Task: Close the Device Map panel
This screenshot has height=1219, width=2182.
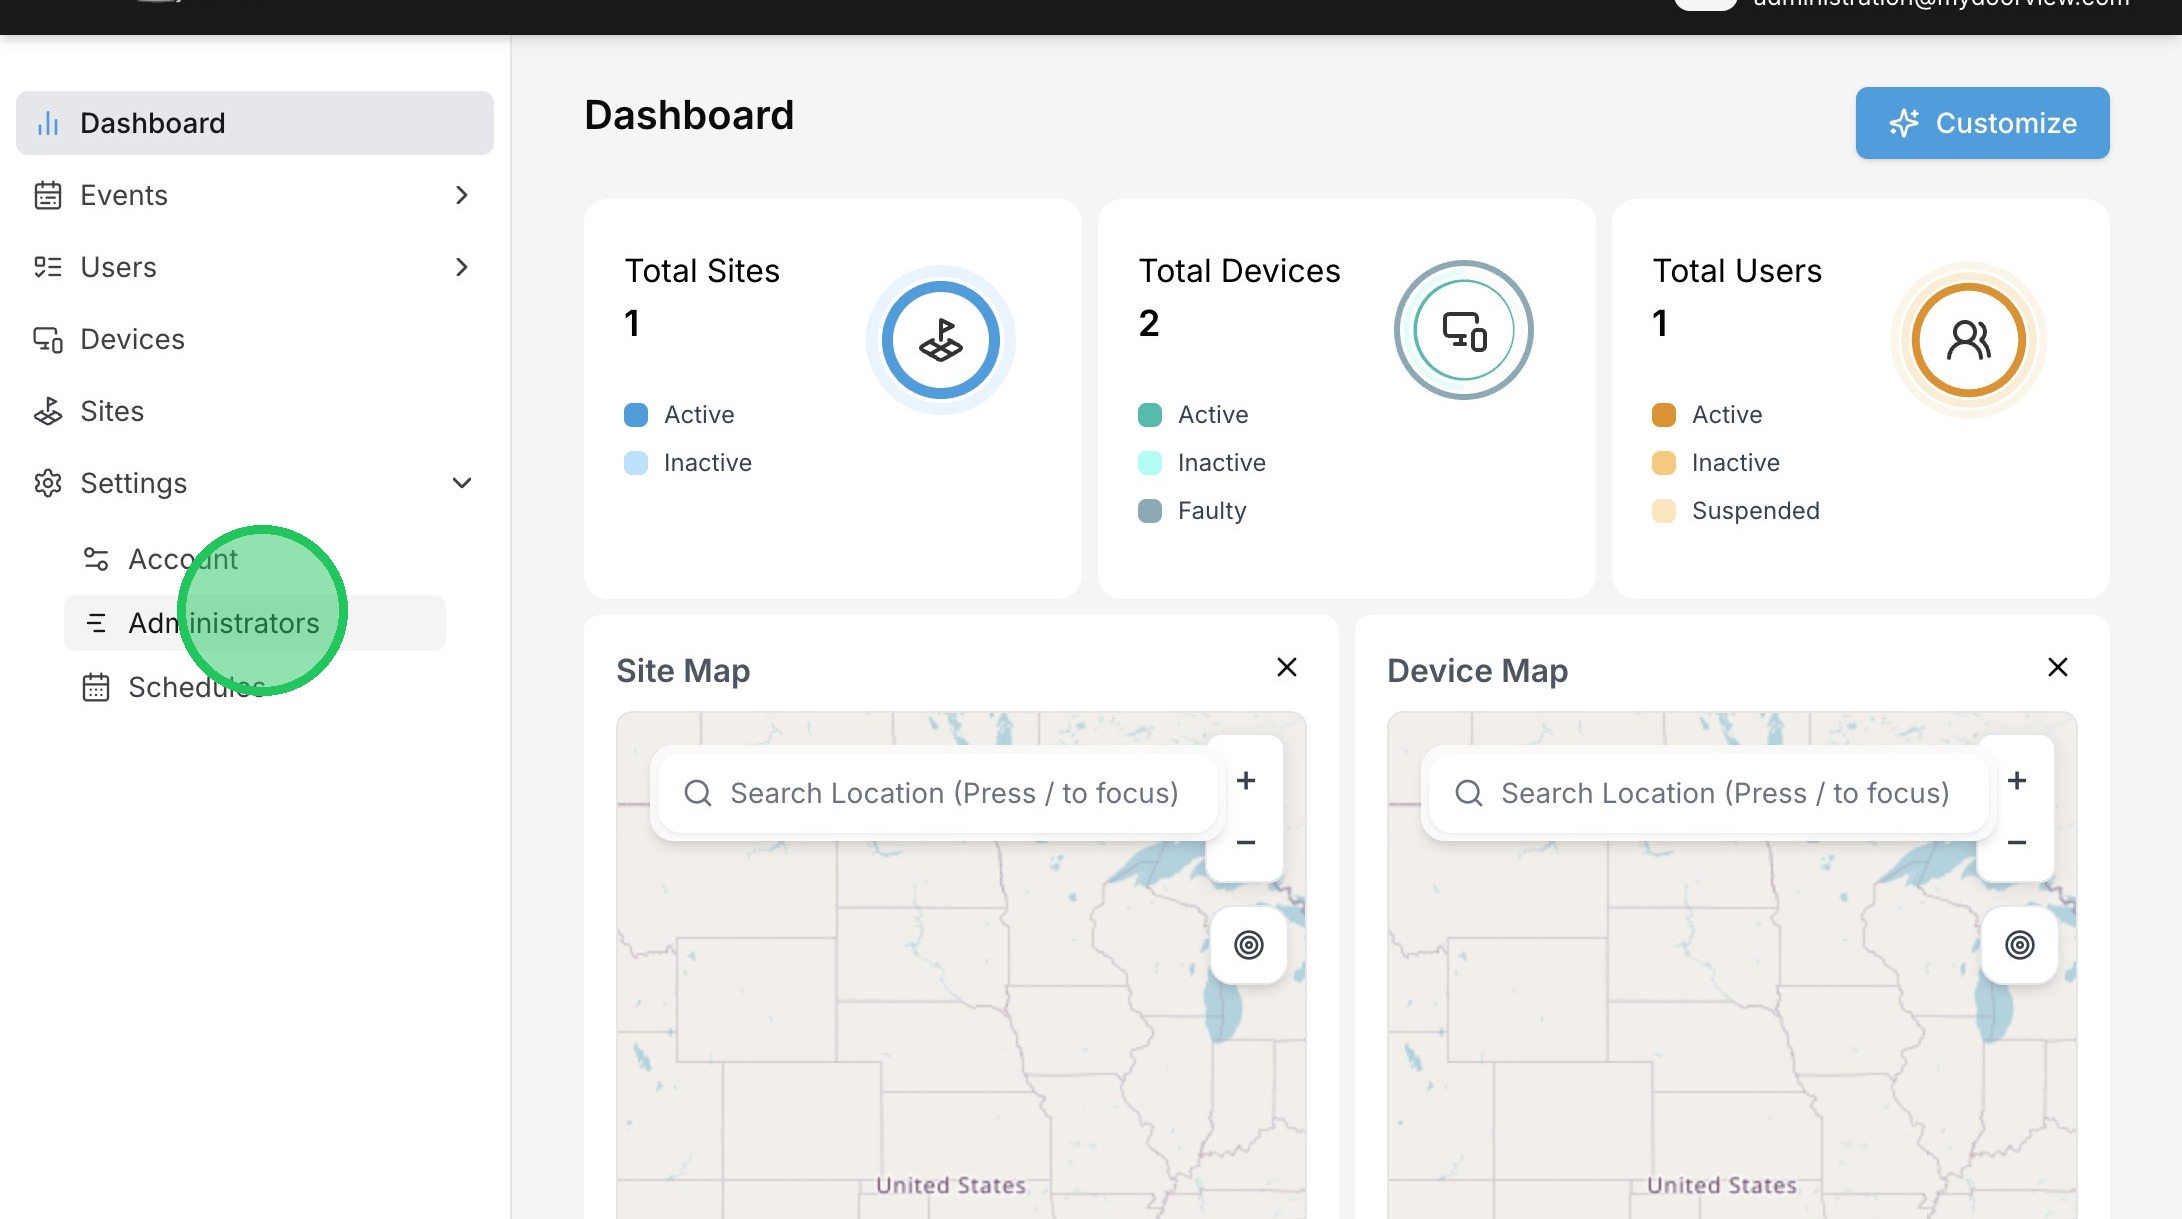Action: tap(2057, 667)
